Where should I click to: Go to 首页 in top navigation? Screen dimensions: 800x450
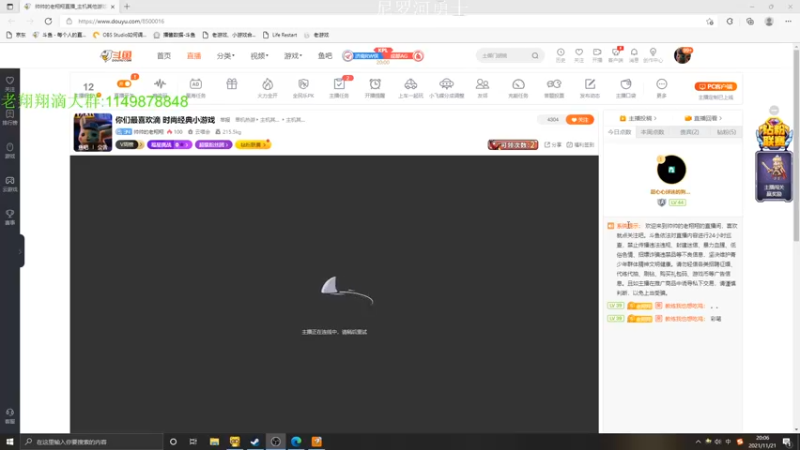164,56
